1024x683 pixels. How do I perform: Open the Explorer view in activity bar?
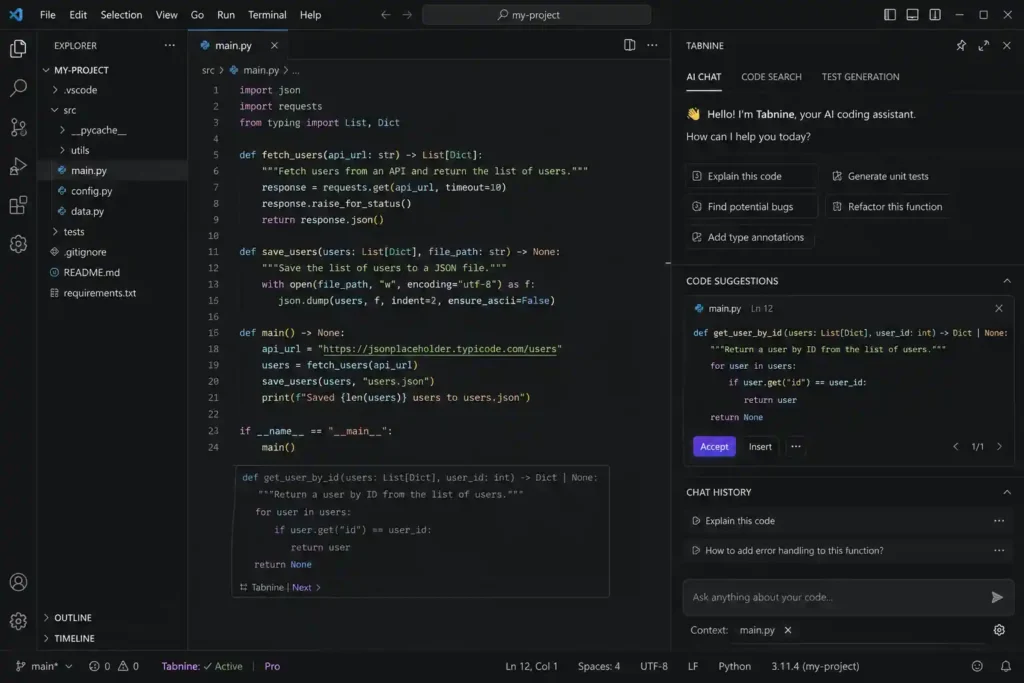18,48
